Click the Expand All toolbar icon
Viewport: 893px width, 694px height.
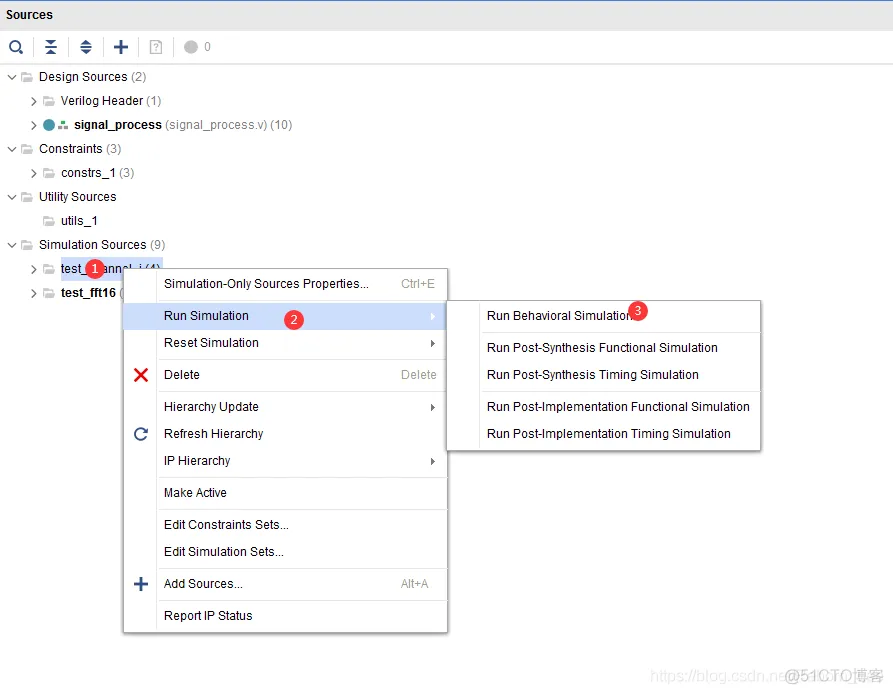(x=85, y=47)
